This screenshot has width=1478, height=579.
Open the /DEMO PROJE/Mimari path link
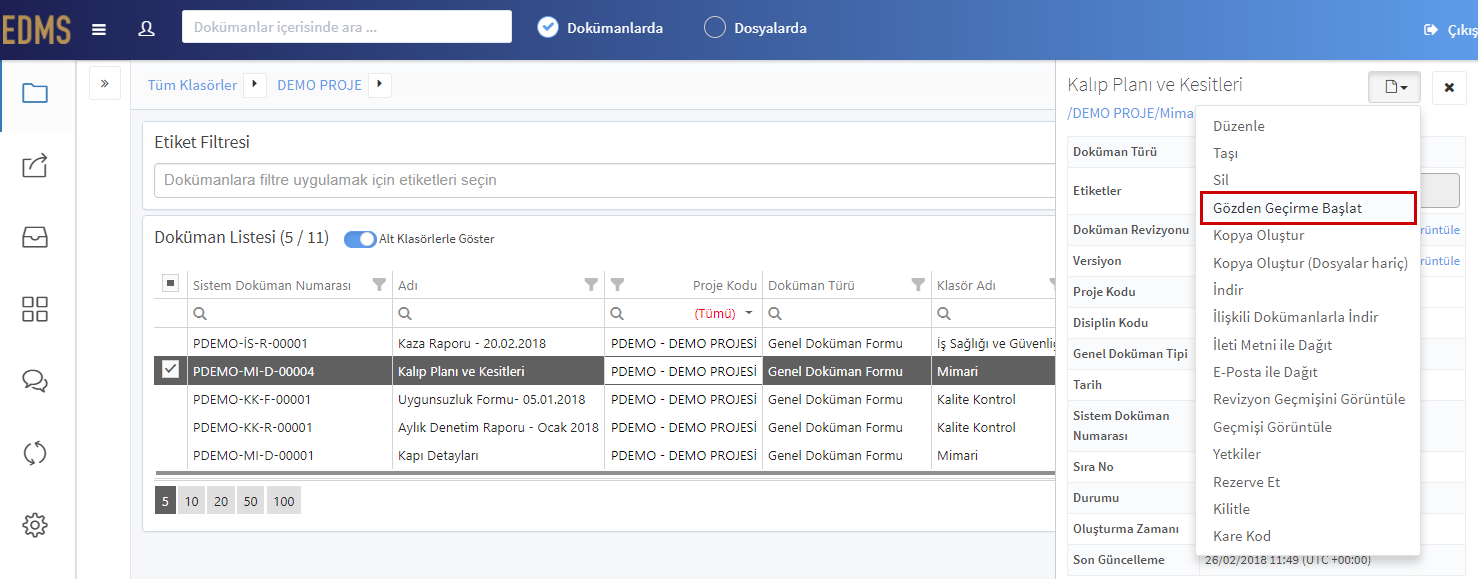pyautogui.click(x=1131, y=114)
